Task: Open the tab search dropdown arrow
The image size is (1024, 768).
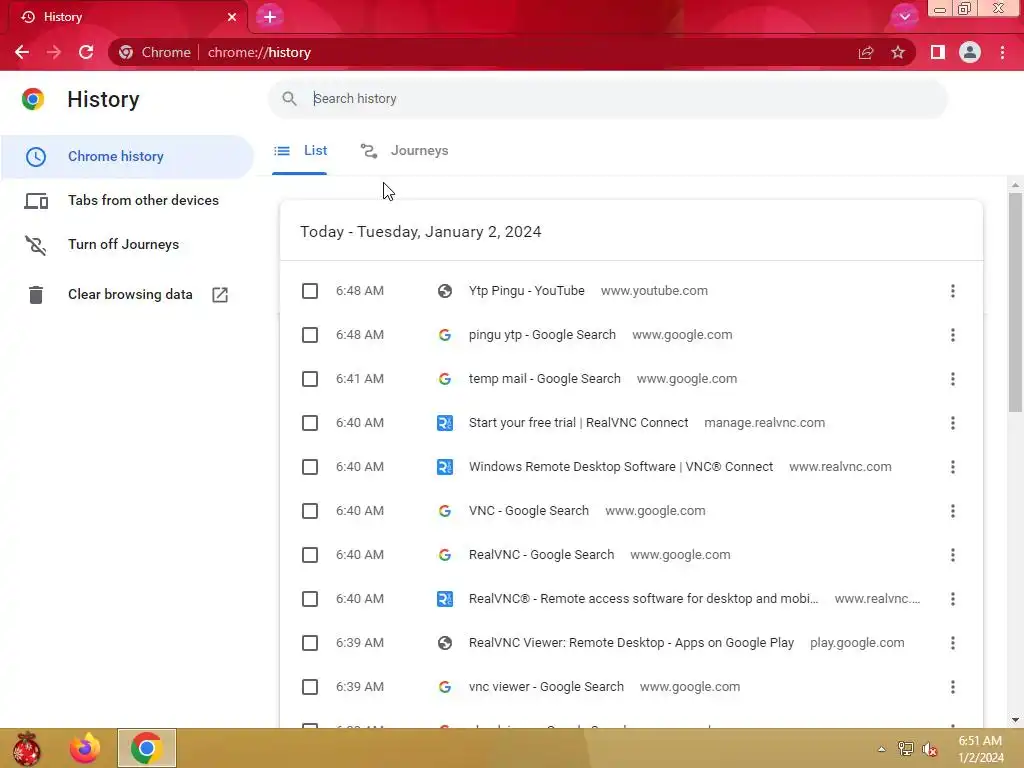Action: click(904, 16)
